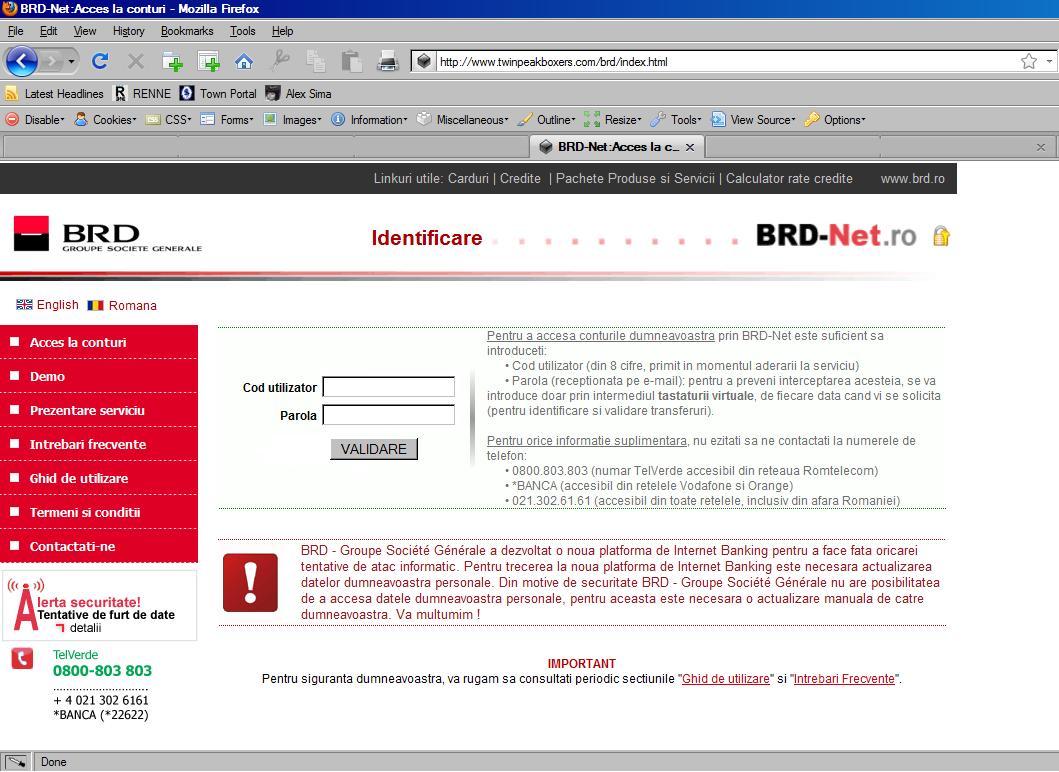
Task: Click the padlock icon beside BRD-Net.ro
Action: pyautogui.click(x=940, y=237)
